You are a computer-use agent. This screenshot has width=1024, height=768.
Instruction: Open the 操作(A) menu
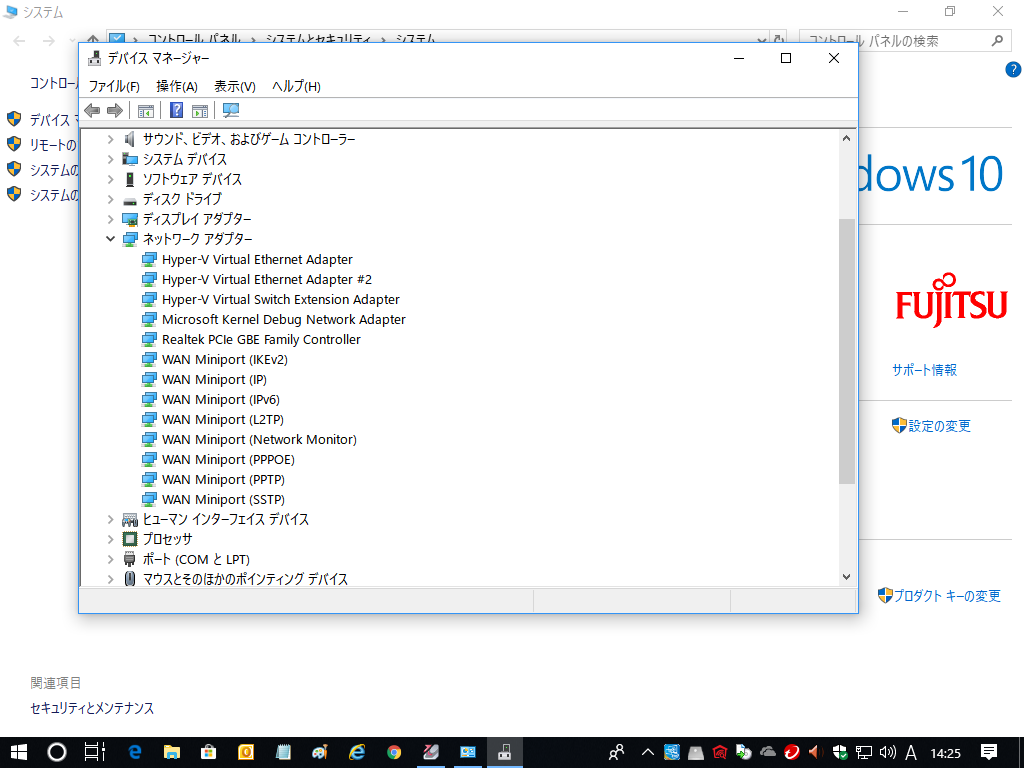(x=177, y=86)
